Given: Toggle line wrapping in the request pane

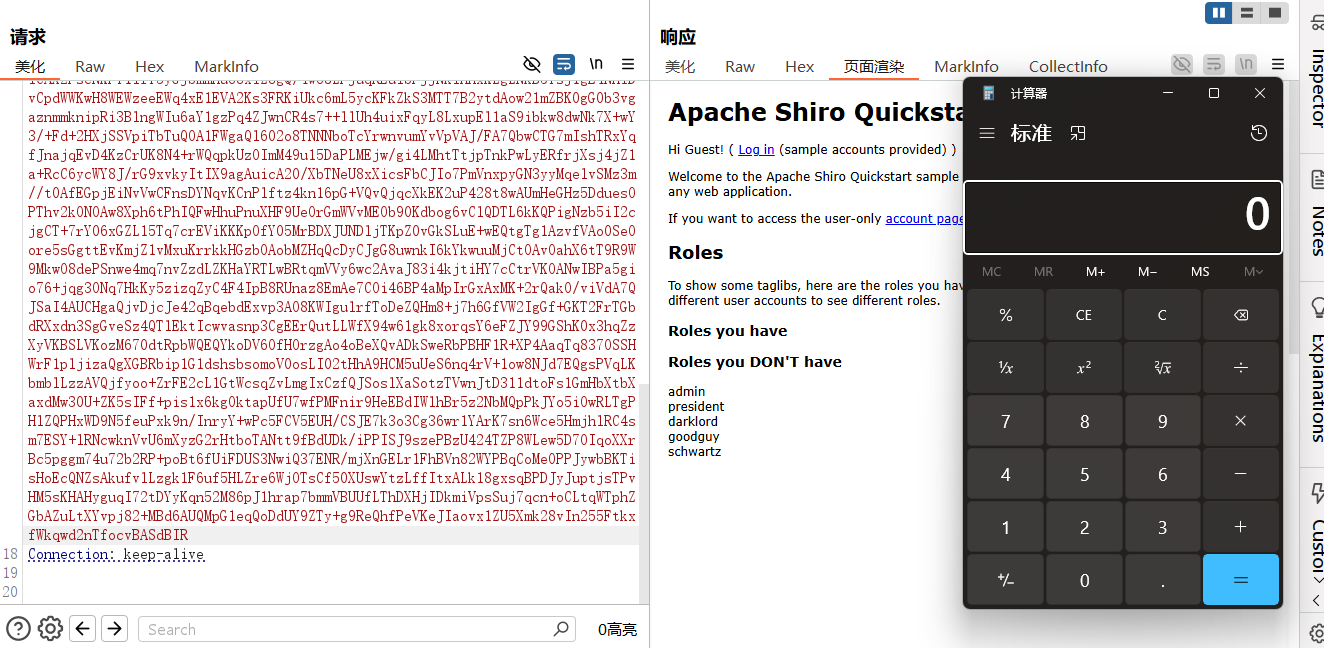Looking at the screenshot, I should (564, 64).
